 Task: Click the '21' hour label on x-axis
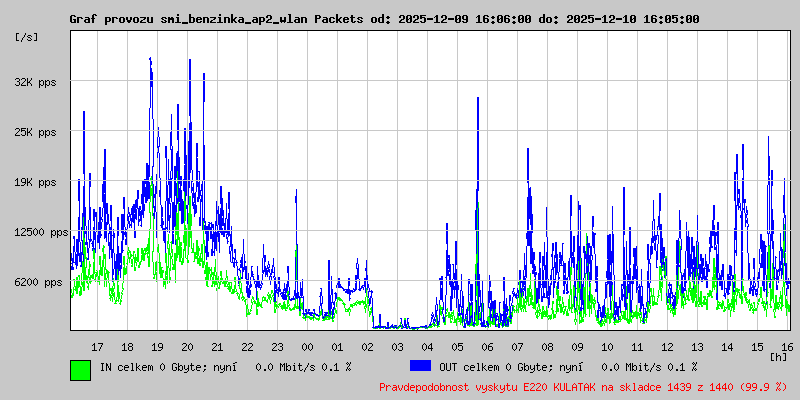click(217, 347)
